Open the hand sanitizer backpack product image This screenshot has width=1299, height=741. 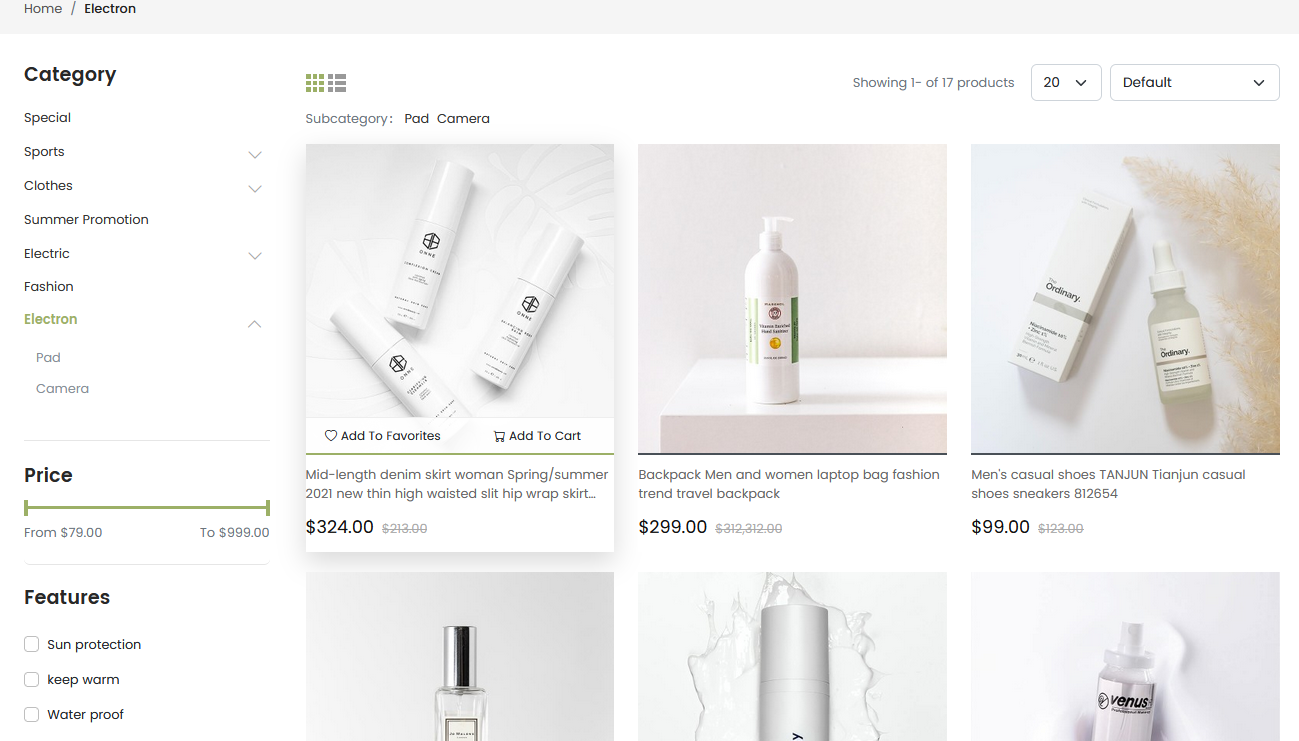[x=792, y=299]
